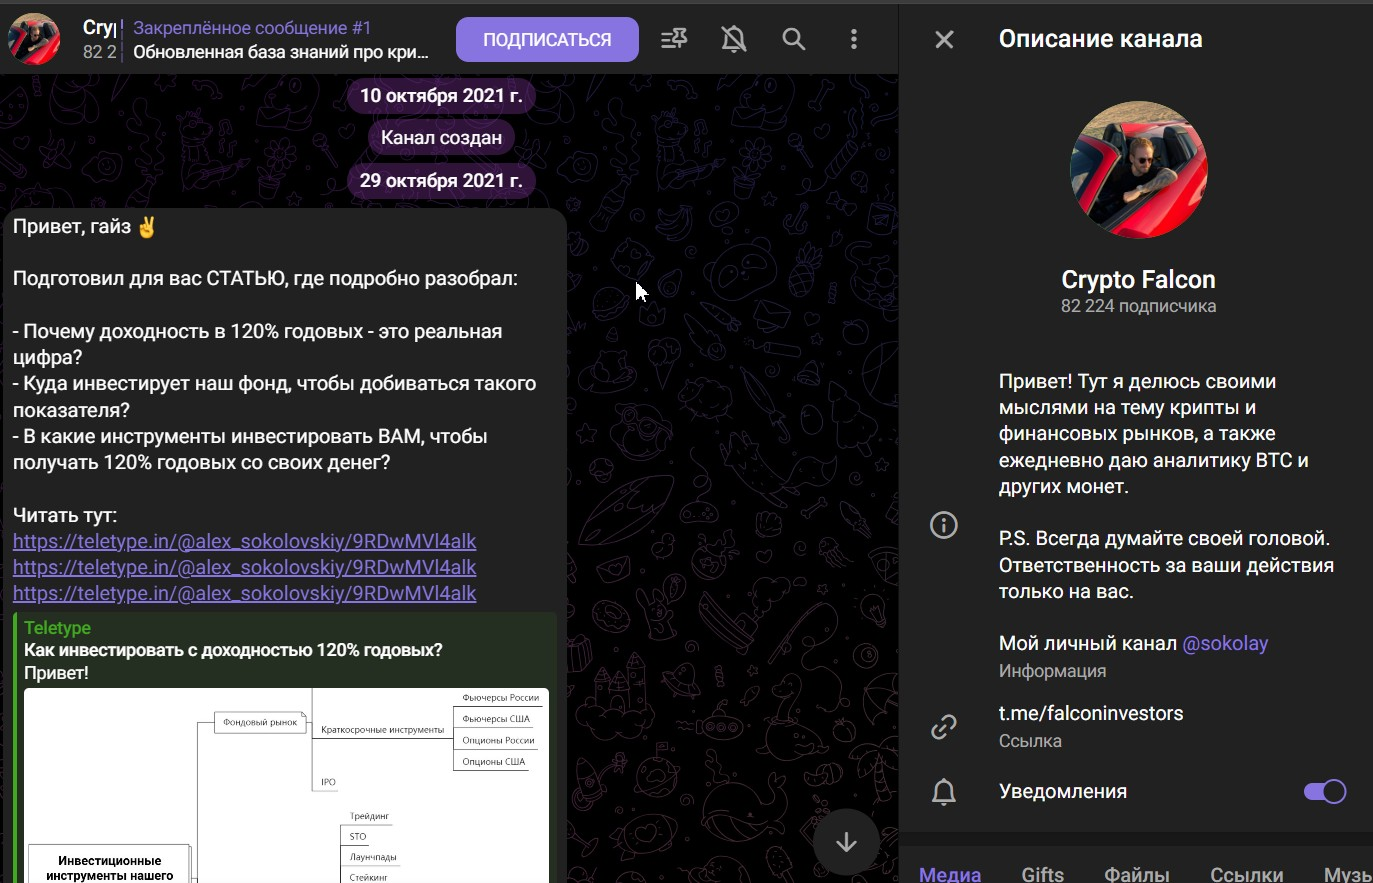Click the 82 224 подписчика count

click(1138, 306)
